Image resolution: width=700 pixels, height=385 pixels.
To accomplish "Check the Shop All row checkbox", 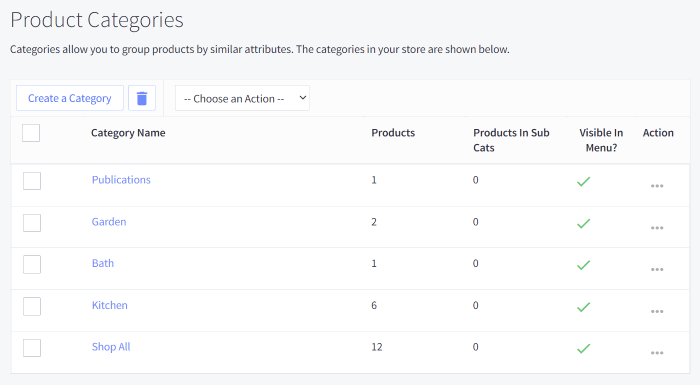I will tap(32, 348).
